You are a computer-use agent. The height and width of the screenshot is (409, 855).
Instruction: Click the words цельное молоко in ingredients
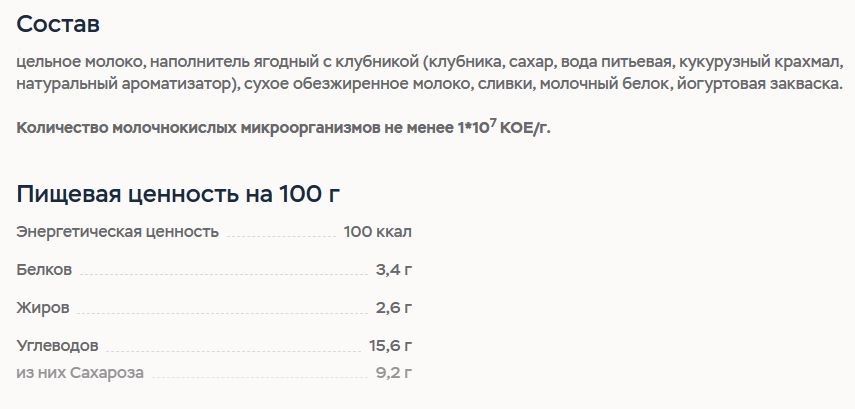click(x=80, y=63)
